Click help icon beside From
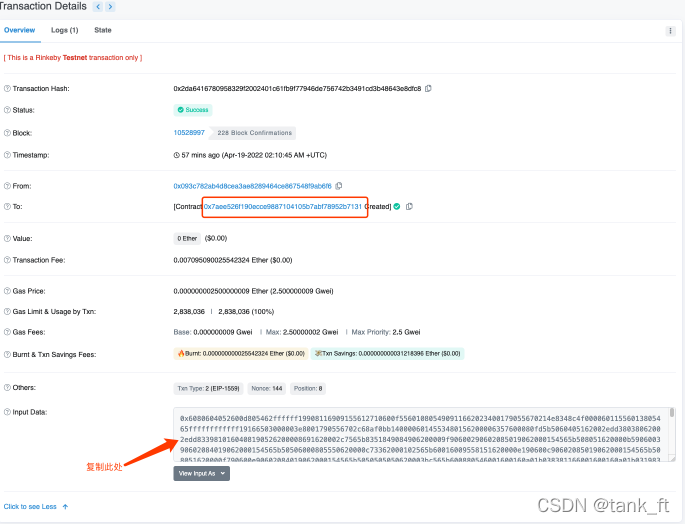685x524 pixels. point(7,186)
